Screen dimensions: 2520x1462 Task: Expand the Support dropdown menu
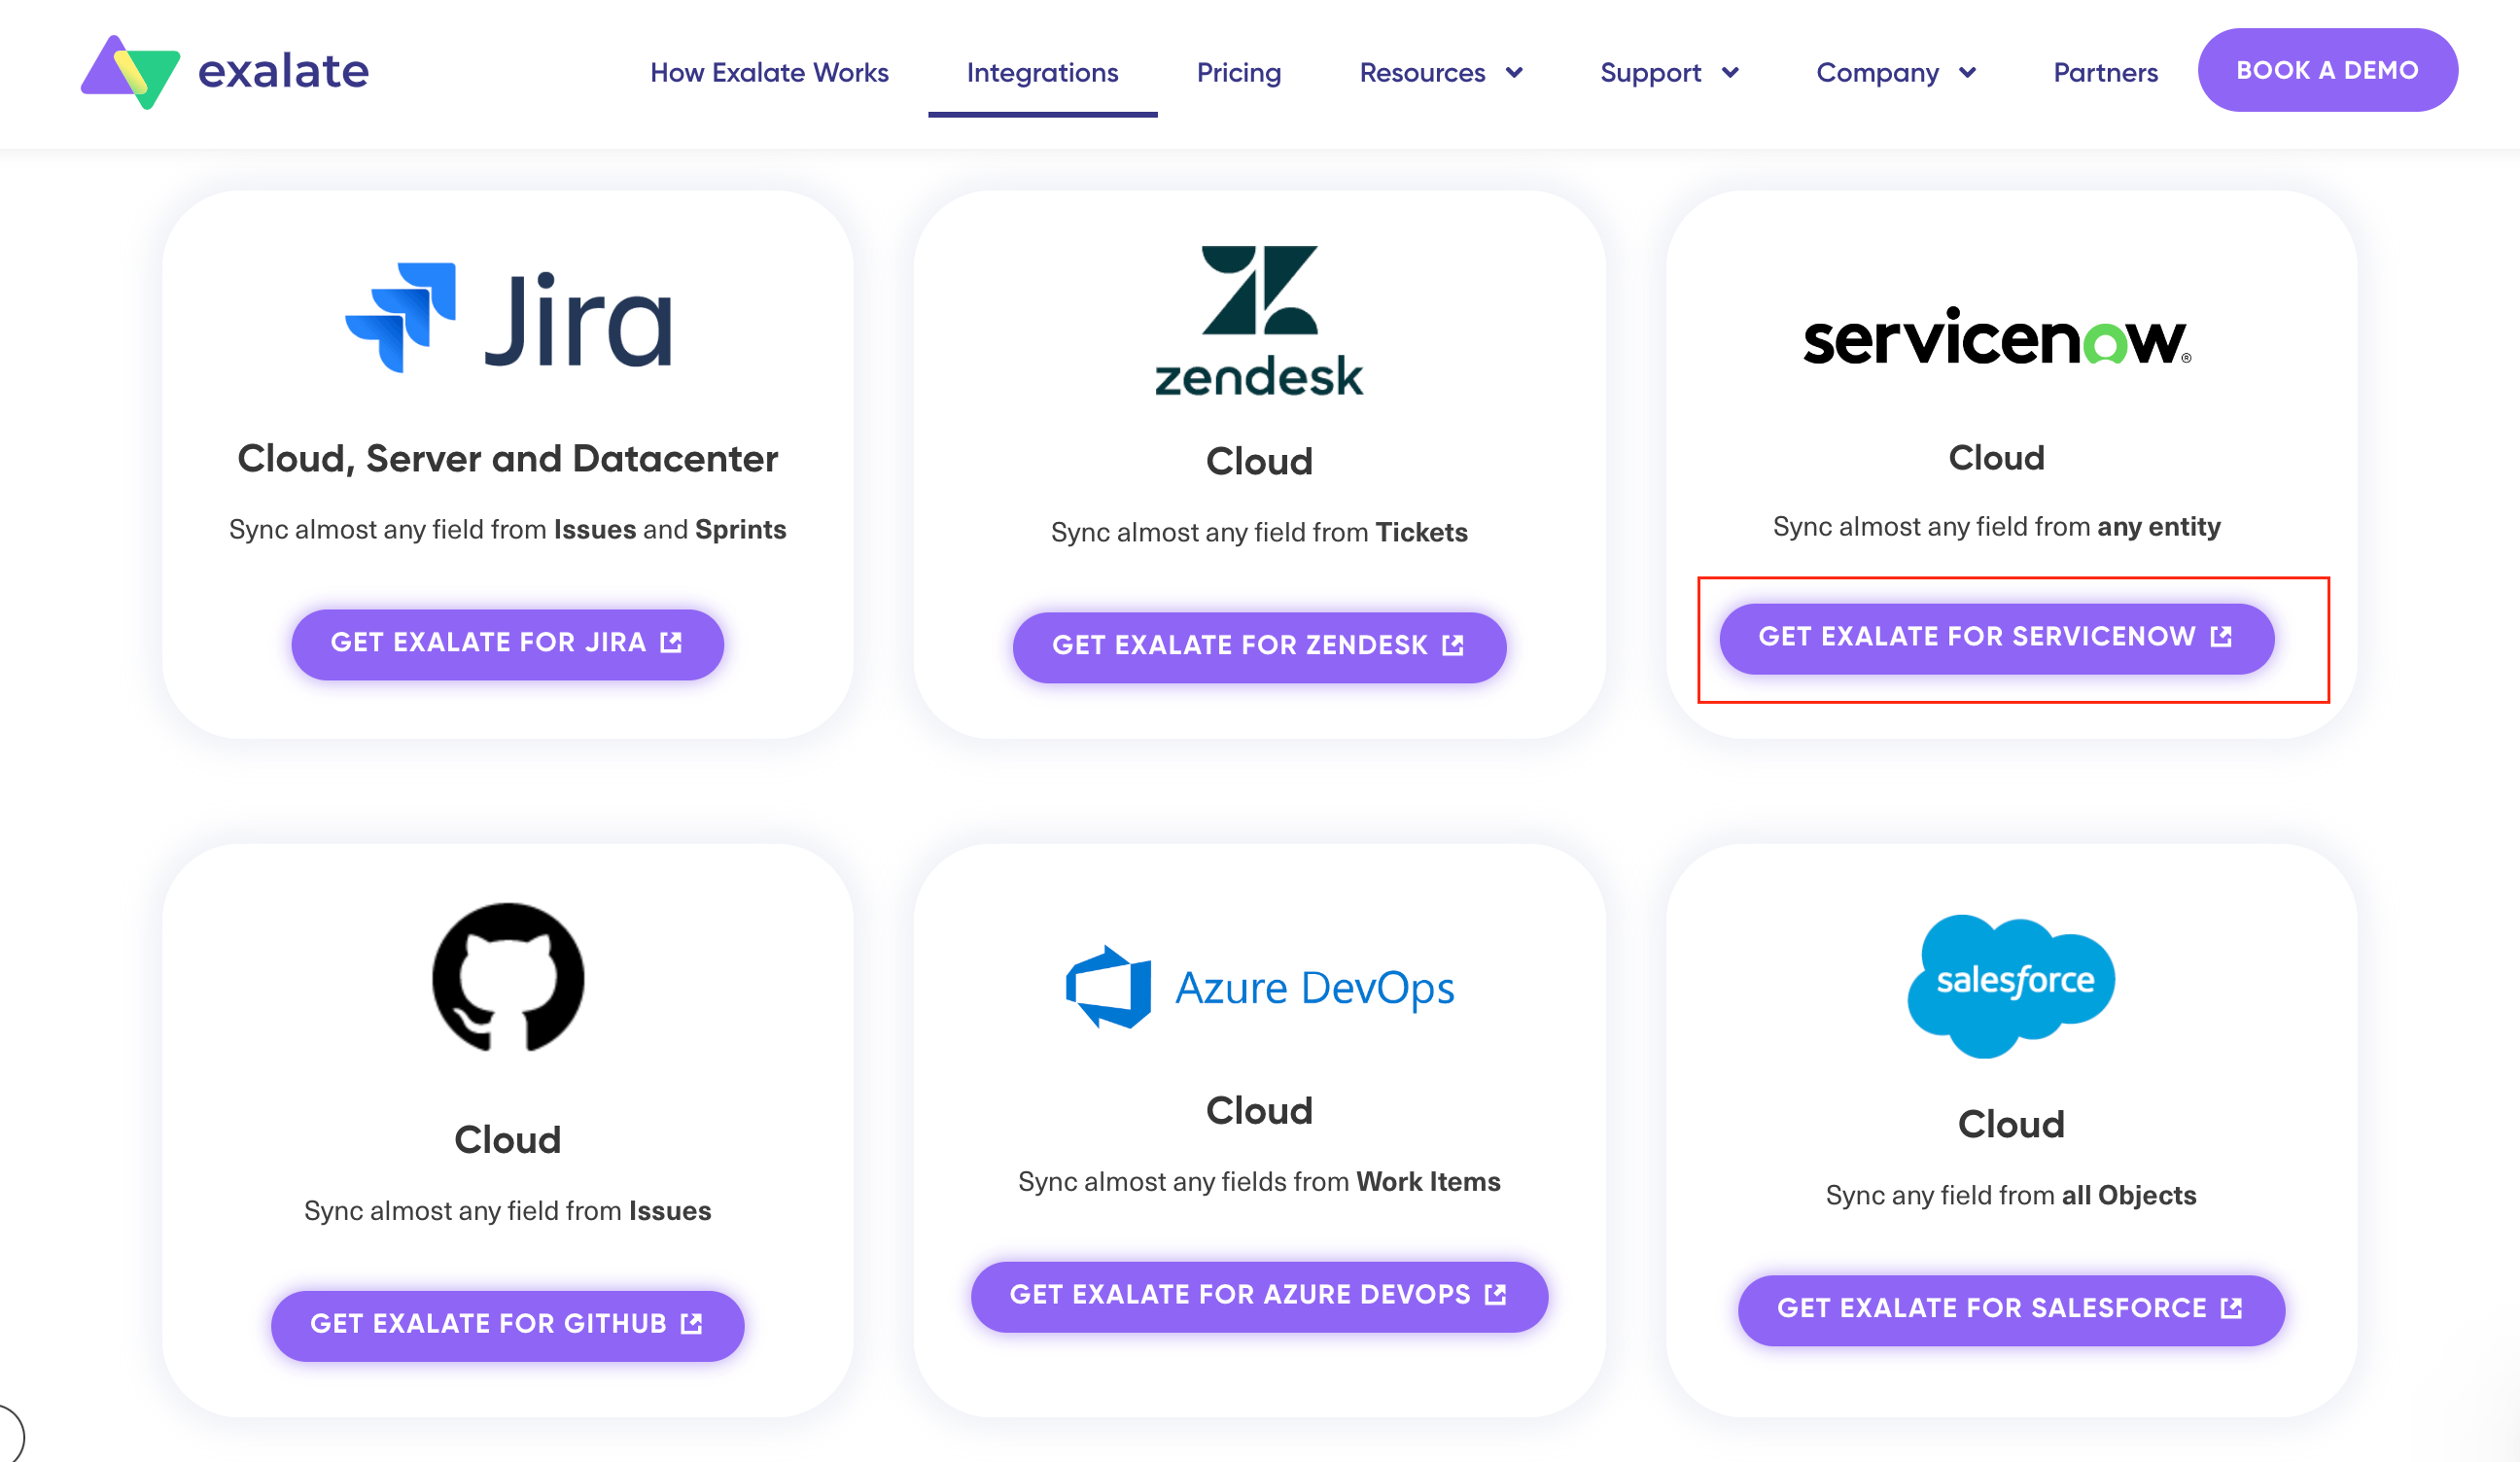(1669, 72)
